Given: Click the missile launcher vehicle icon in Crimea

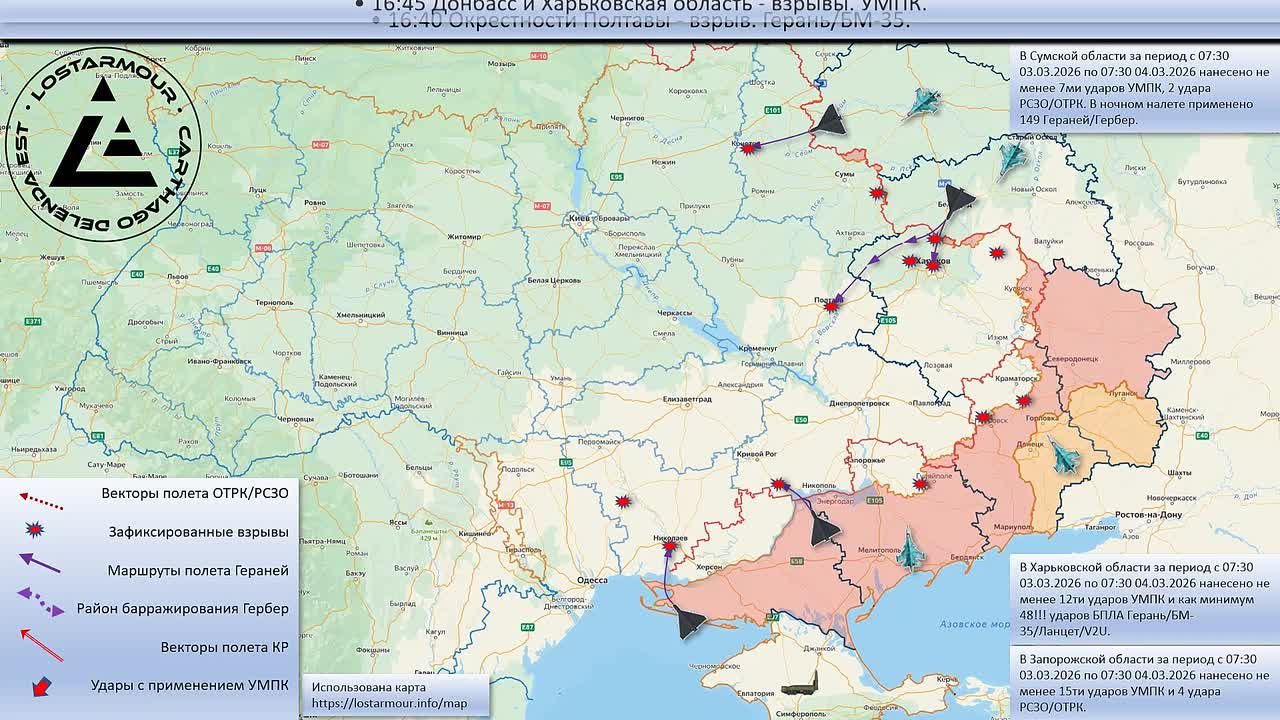Looking at the screenshot, I should (x=800, y=686).
